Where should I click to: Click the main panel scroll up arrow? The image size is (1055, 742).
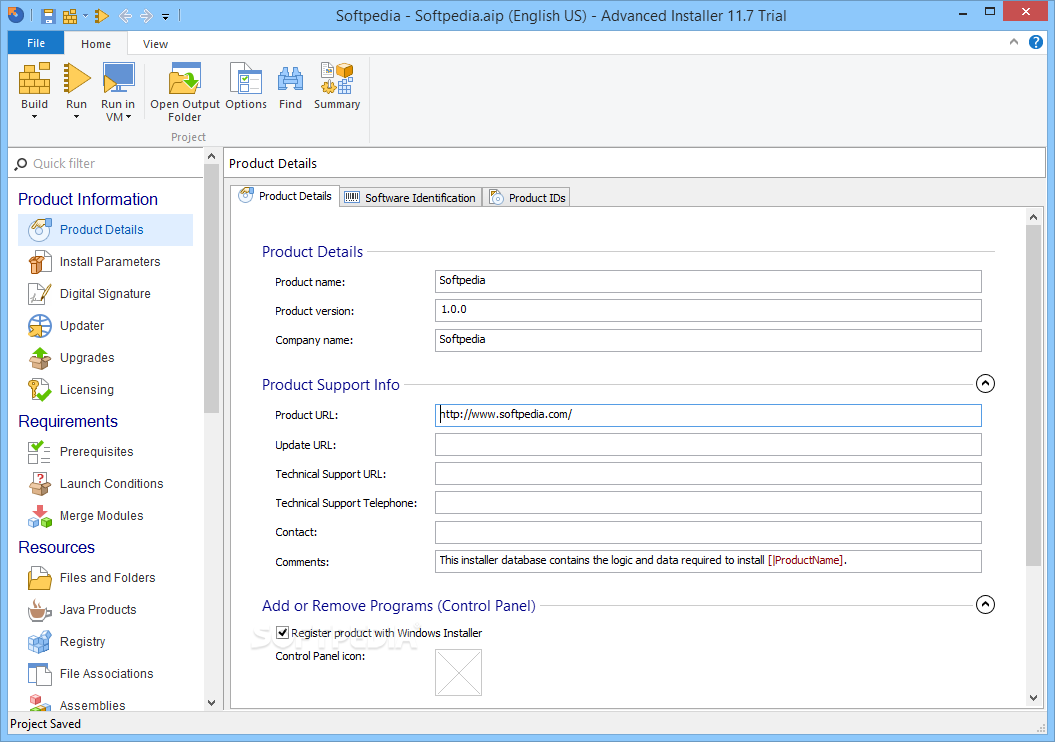tap(1033, 217)
